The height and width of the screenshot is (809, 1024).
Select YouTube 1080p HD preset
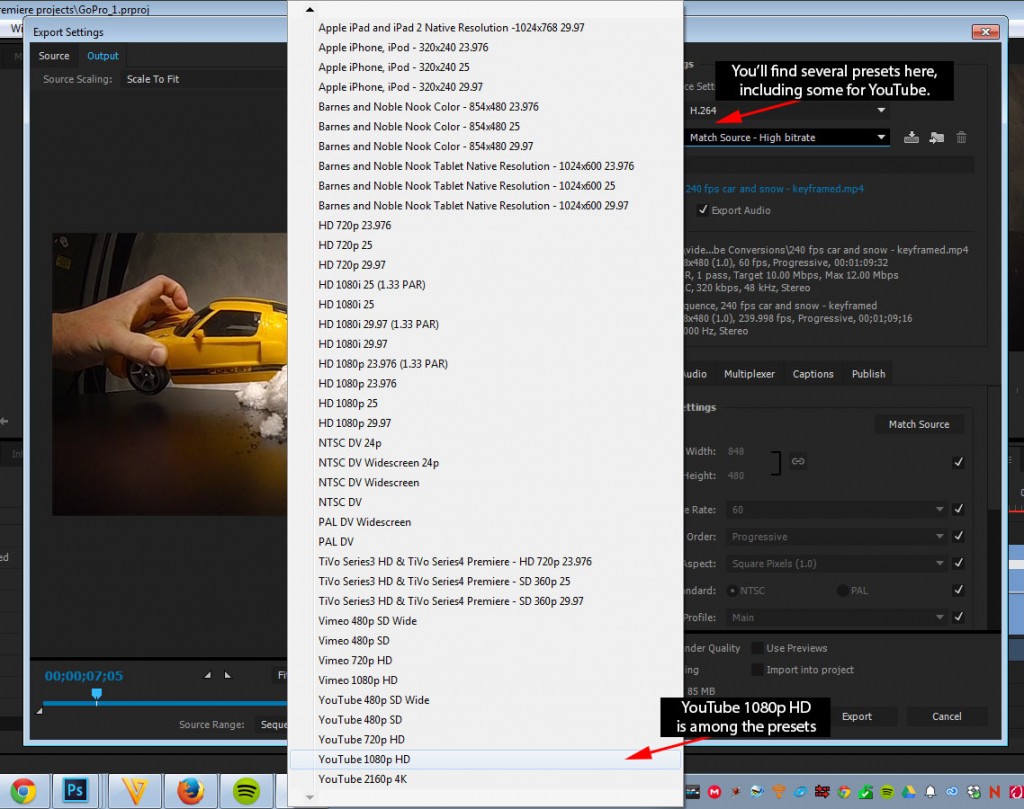coord(364,760)
